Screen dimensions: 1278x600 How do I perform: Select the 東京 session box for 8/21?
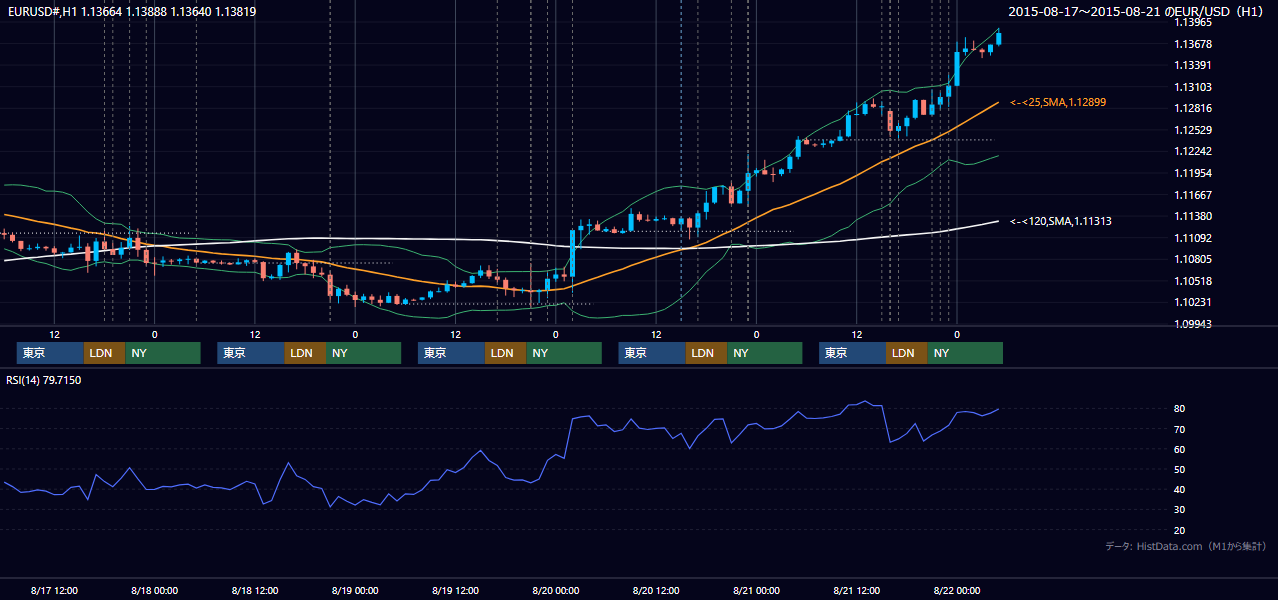(x=852, y=353)
